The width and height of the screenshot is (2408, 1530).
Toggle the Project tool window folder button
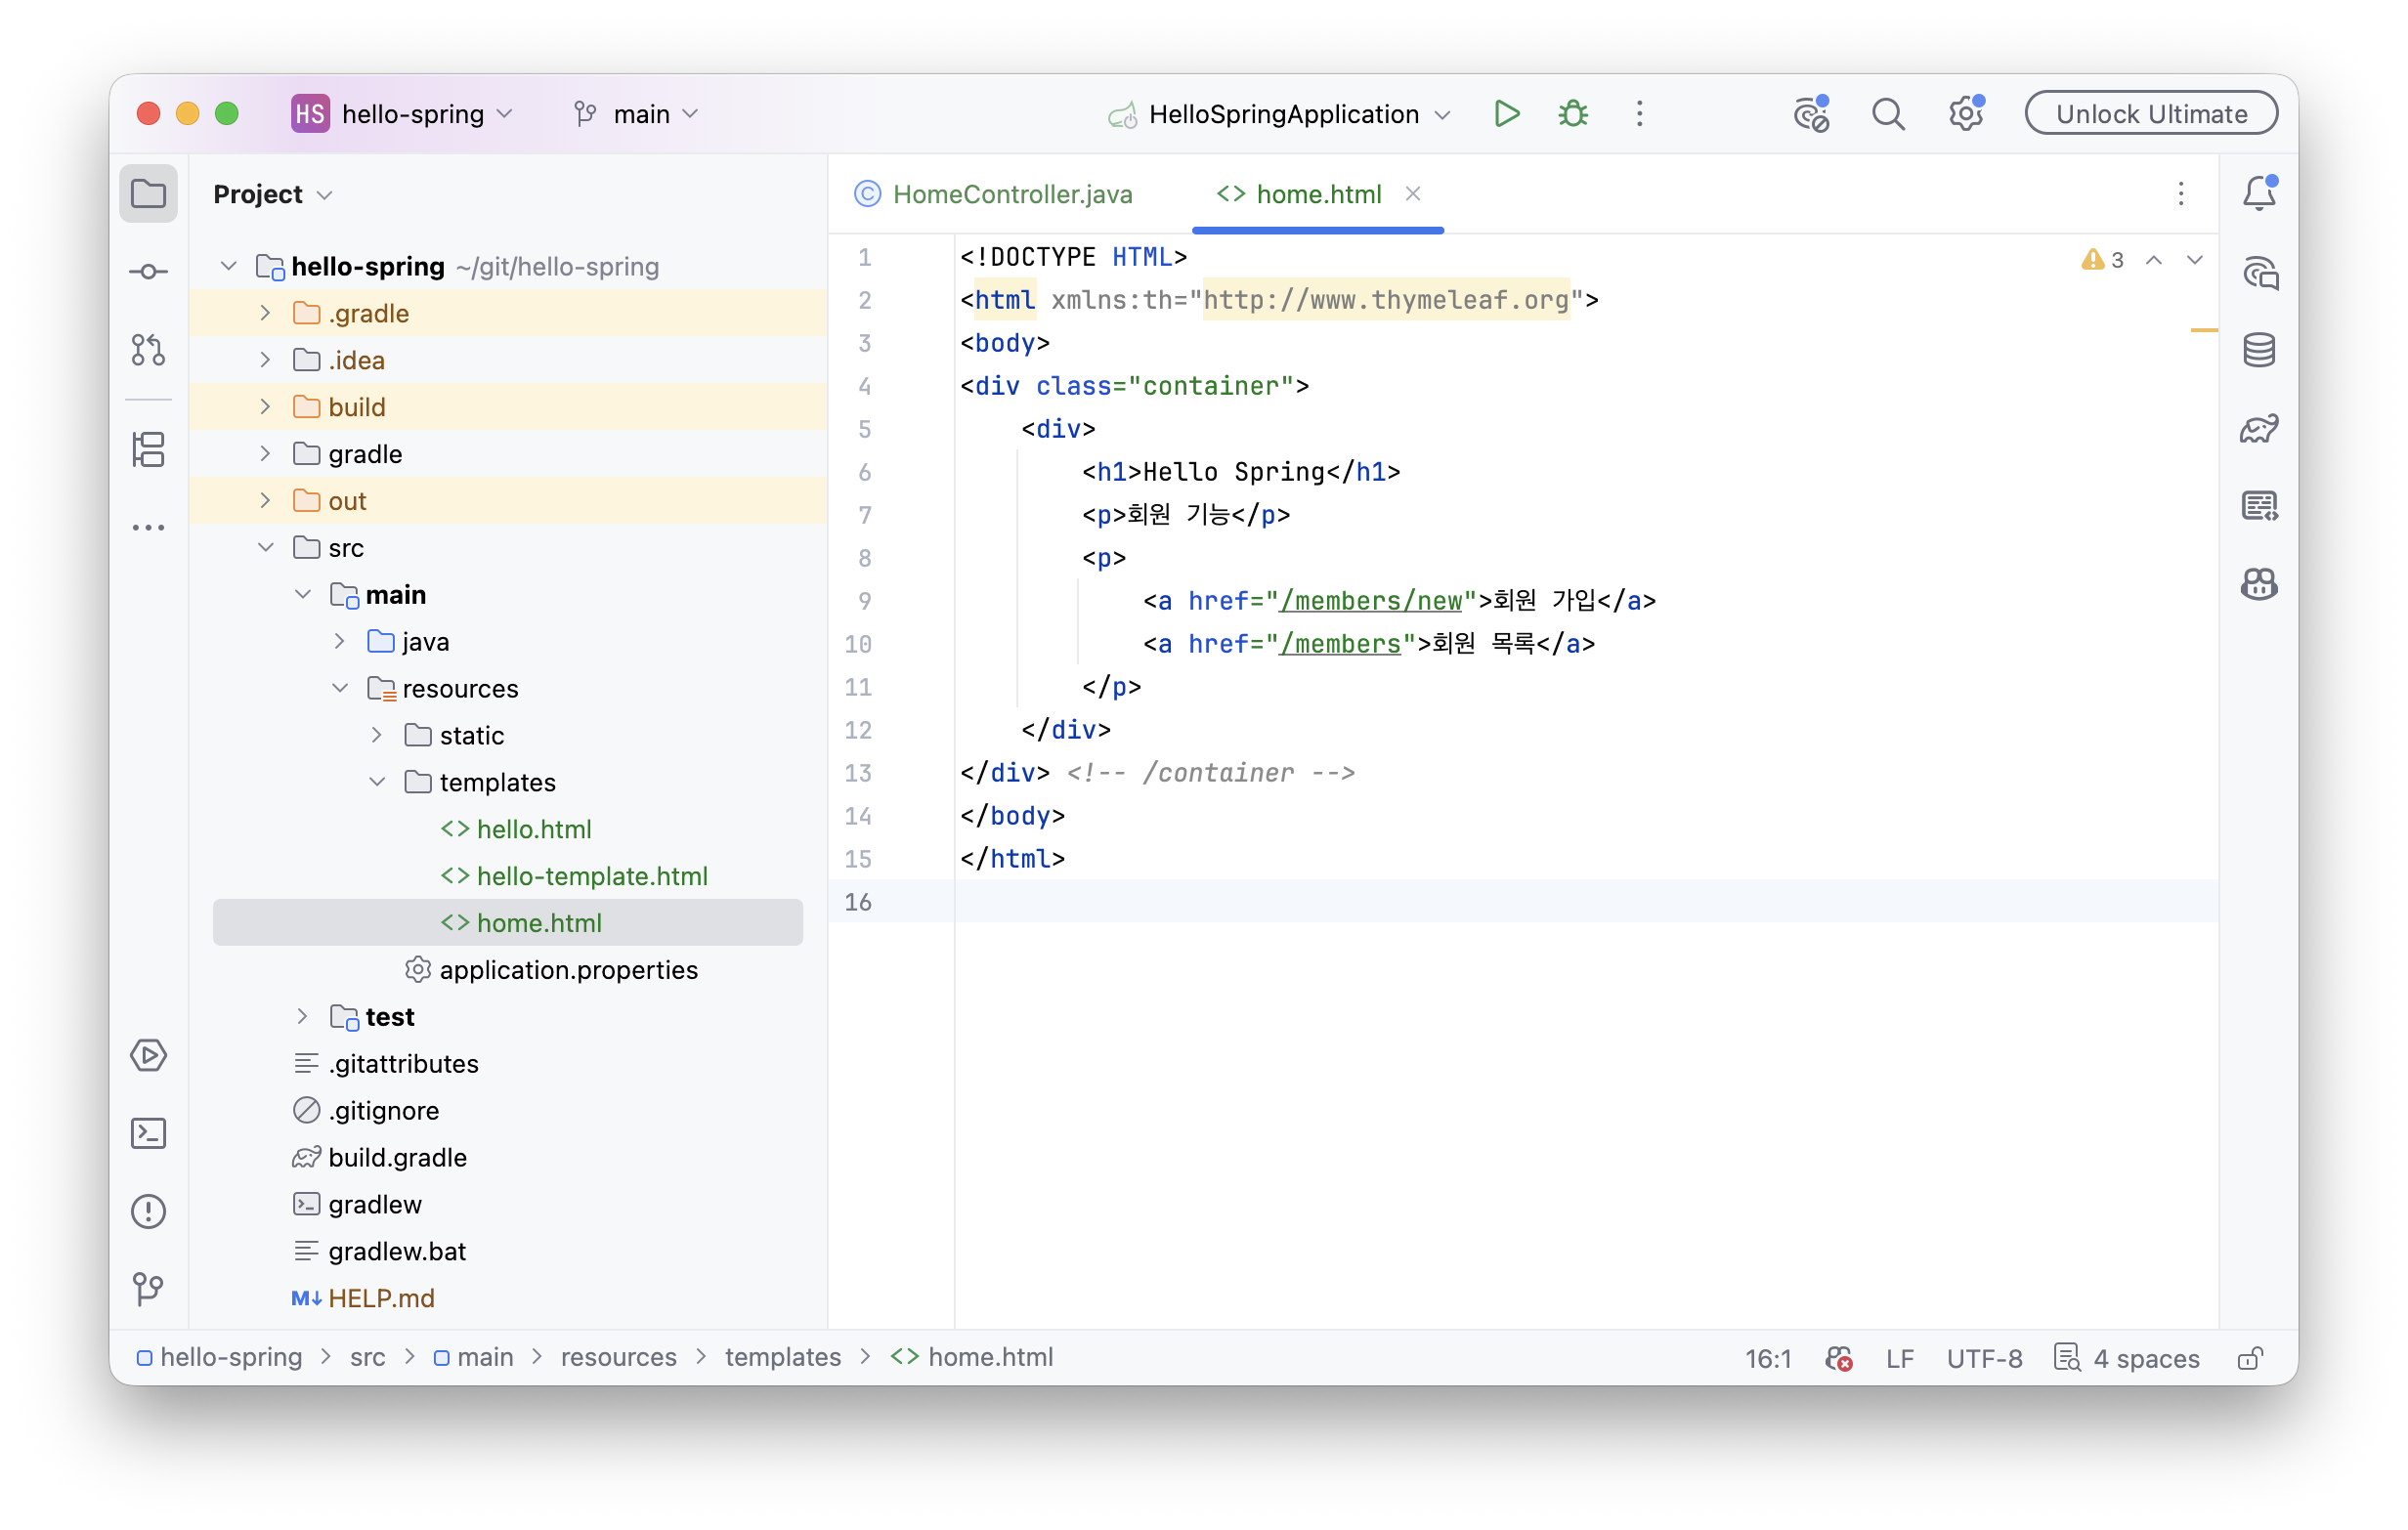[148, 193]
